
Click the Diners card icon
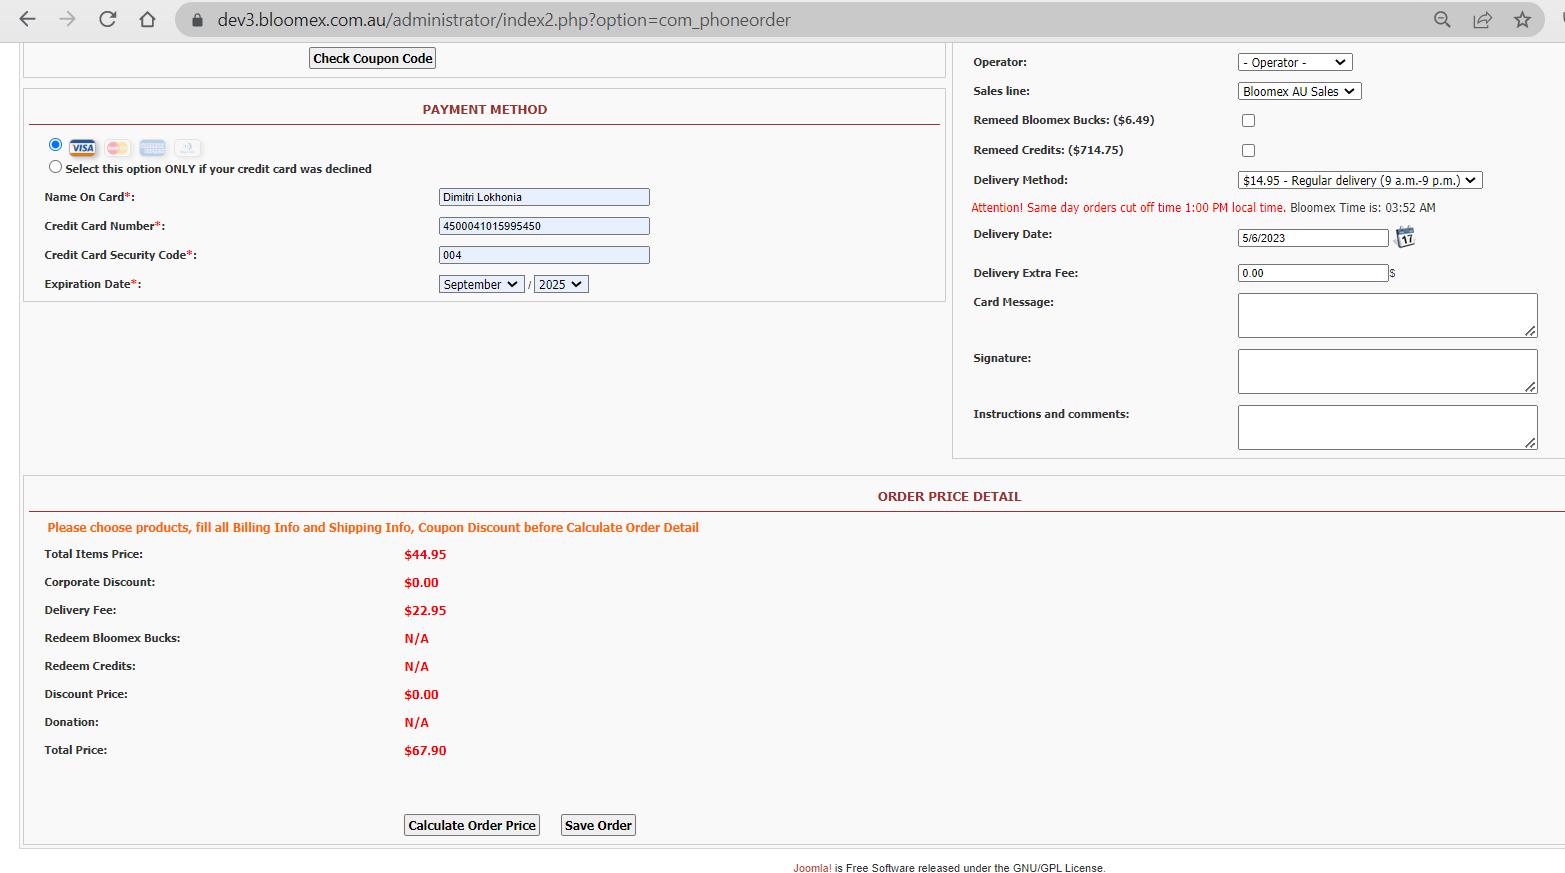188,147
